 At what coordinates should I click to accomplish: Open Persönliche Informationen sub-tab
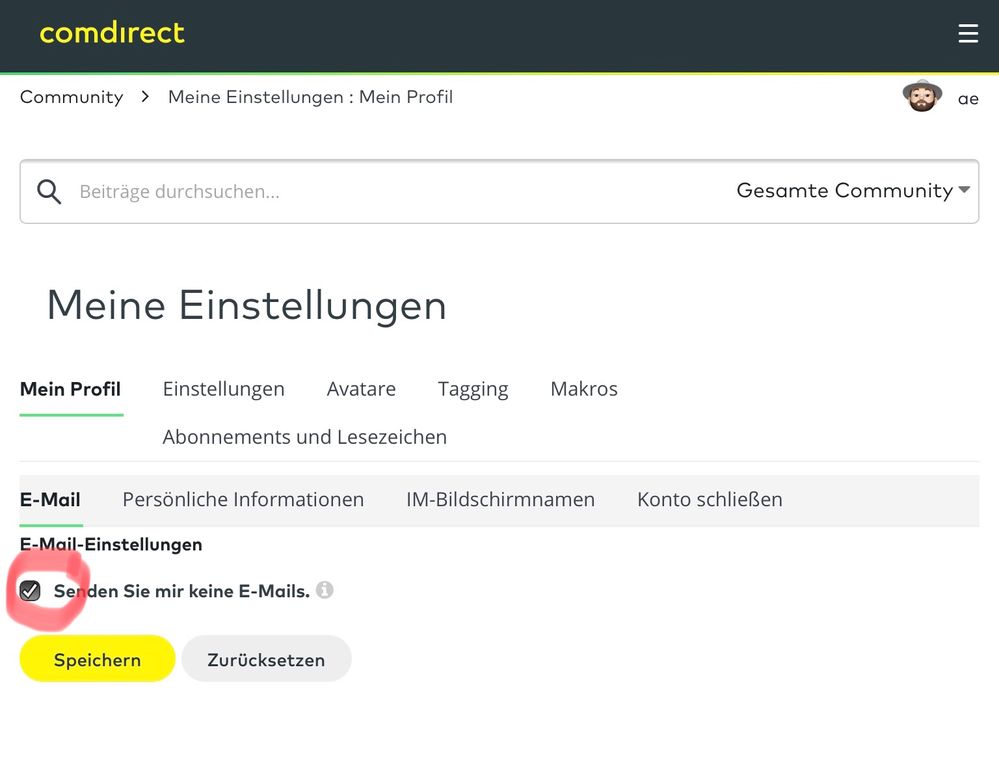point(243,499)
